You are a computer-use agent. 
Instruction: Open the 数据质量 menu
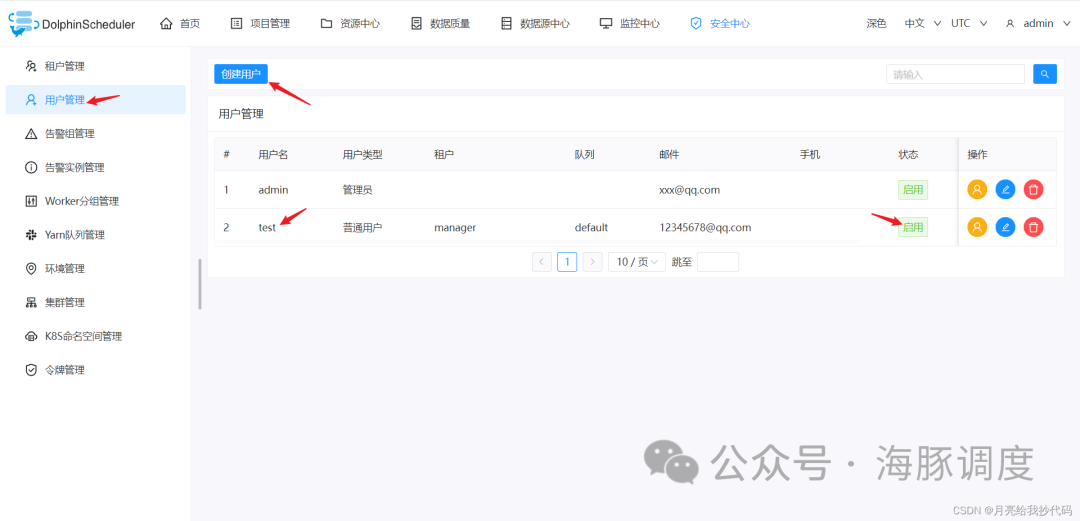(x=440, y=23)
